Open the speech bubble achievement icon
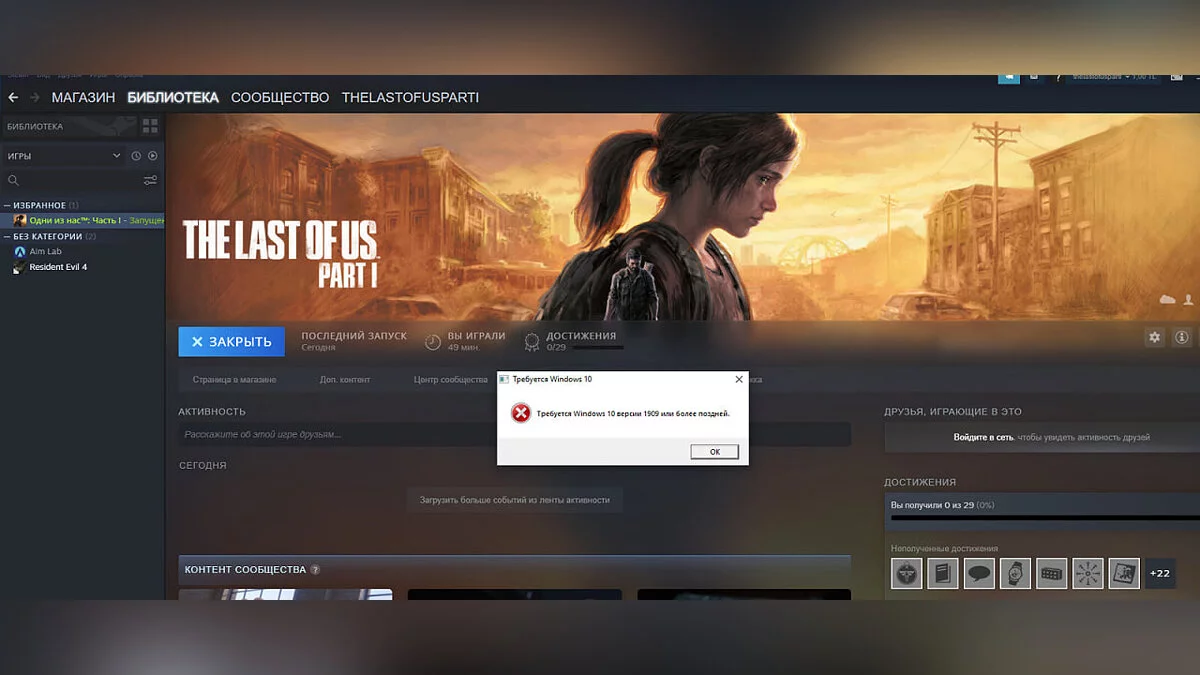 979,573
